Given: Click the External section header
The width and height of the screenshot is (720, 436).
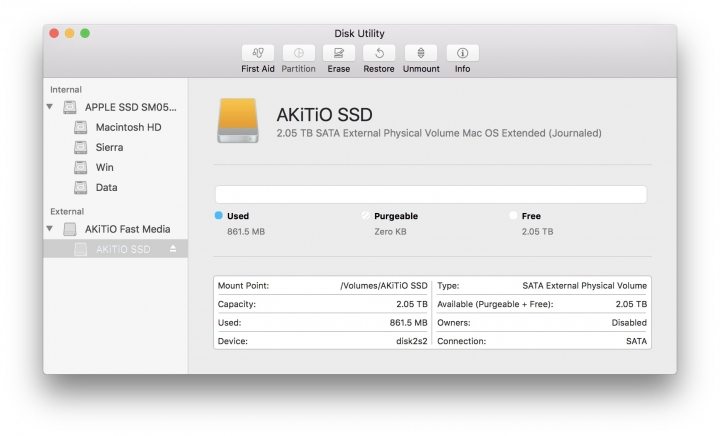Looking at the screenshot, I should tap(67, 212).
